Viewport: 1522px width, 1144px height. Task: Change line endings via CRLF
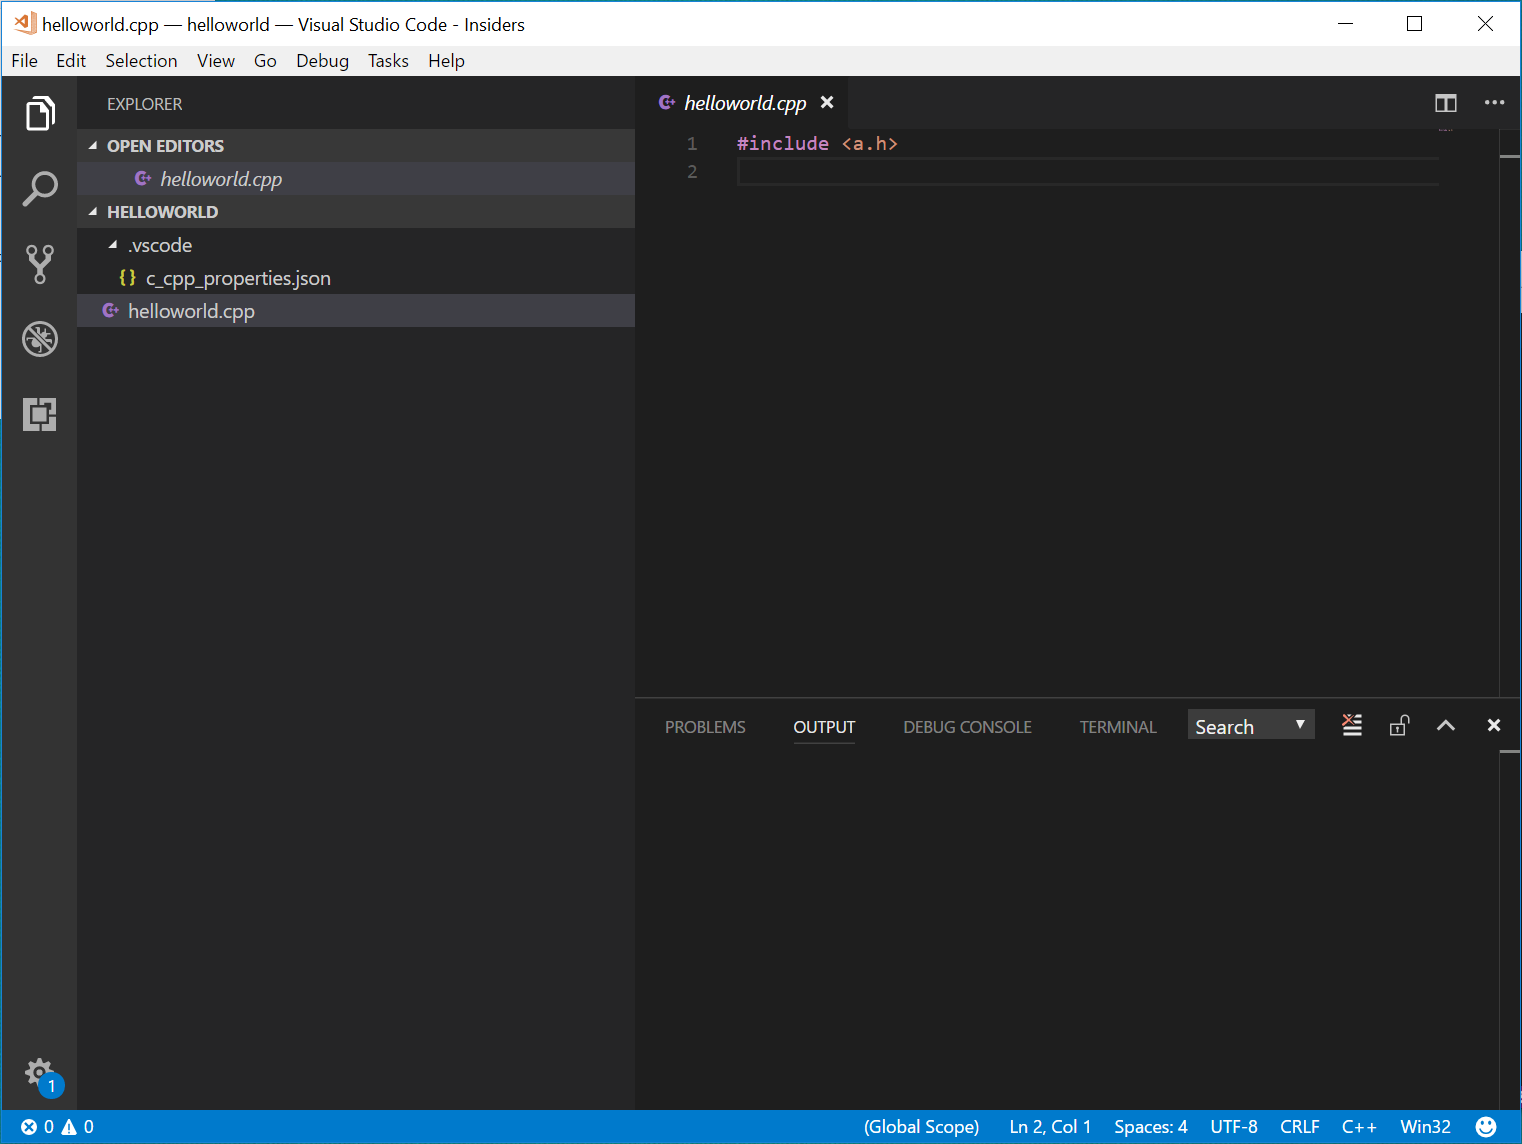click(1300, 1127)
